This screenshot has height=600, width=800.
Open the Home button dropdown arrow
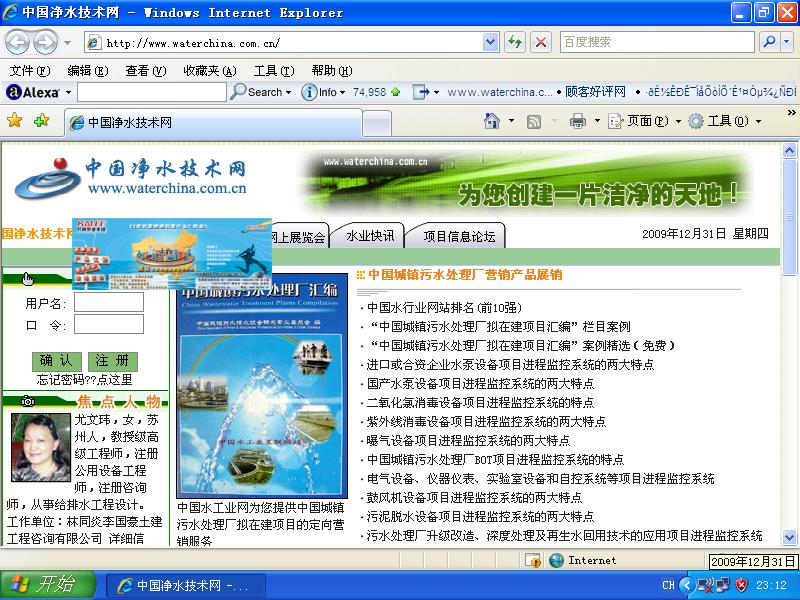(511, 121)
